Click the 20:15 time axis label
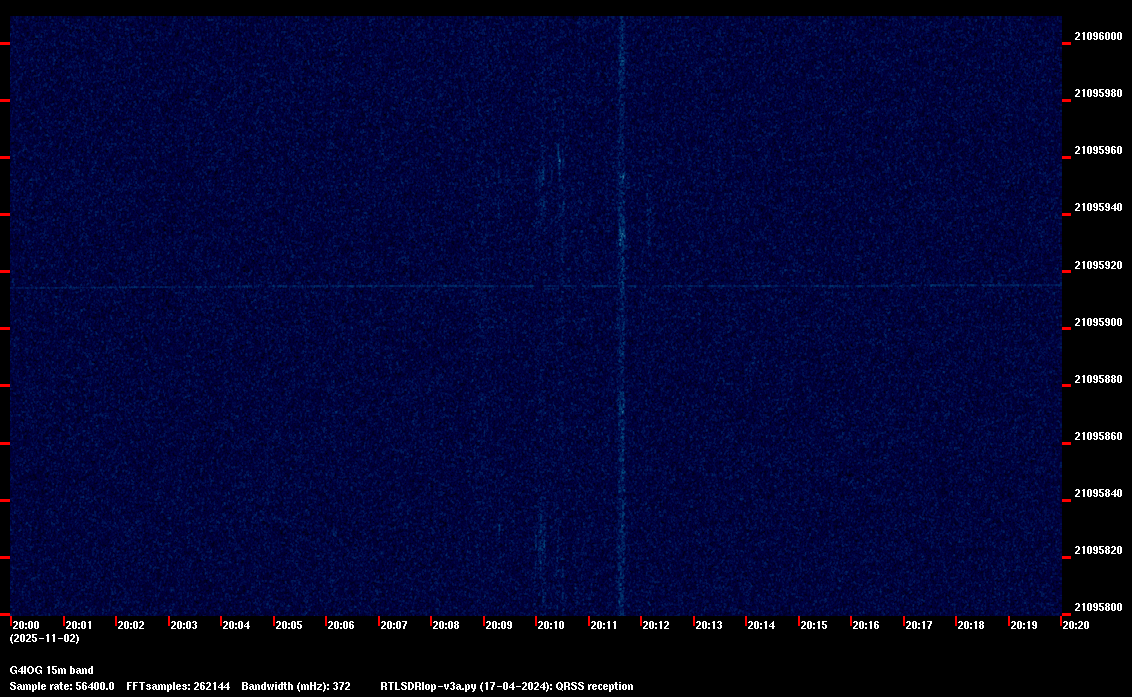The image size is (1132, 697). [814, 625]
